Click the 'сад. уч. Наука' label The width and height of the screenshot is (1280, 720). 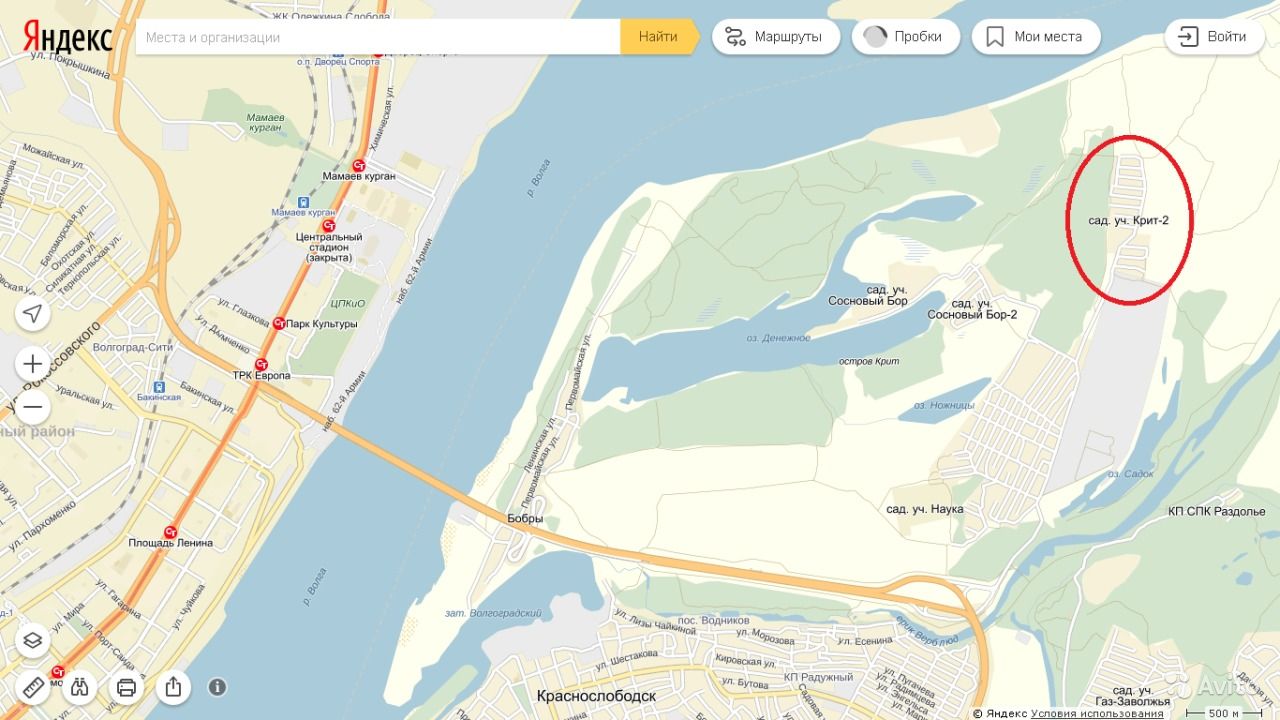pos(925,509)
